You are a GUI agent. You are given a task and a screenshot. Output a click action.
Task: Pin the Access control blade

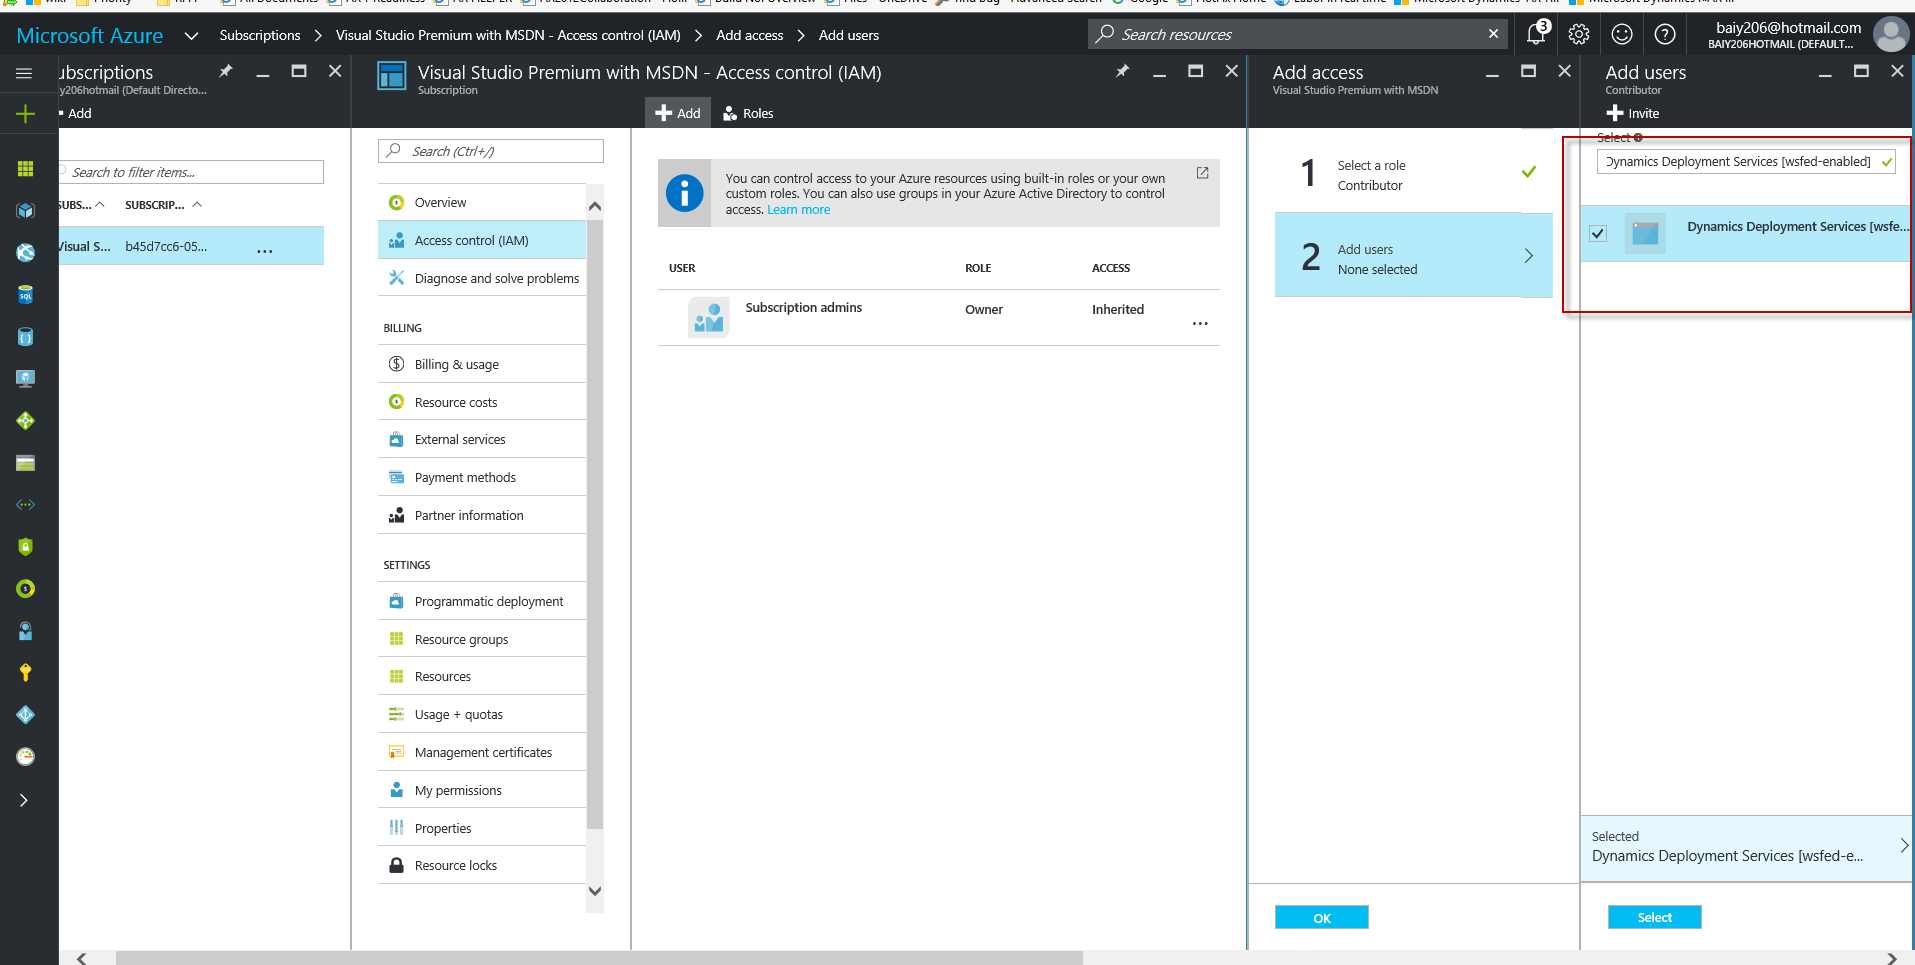1122,71
